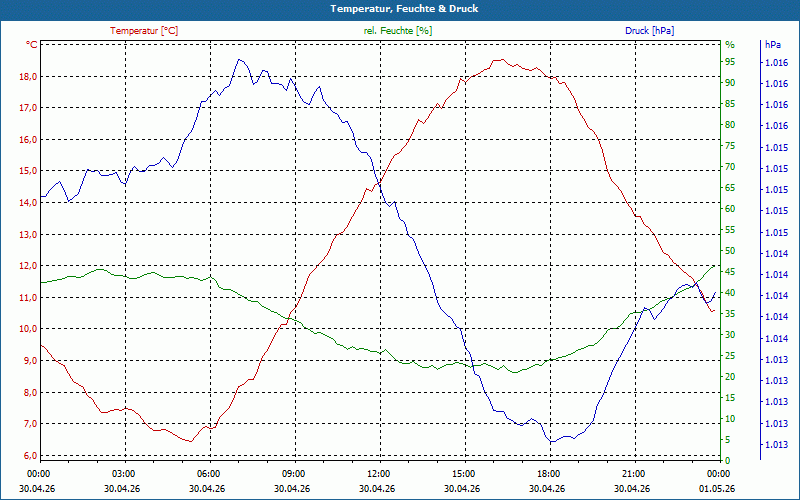Click the "hPa" unit atop the pressure axis

coord(773,45)
